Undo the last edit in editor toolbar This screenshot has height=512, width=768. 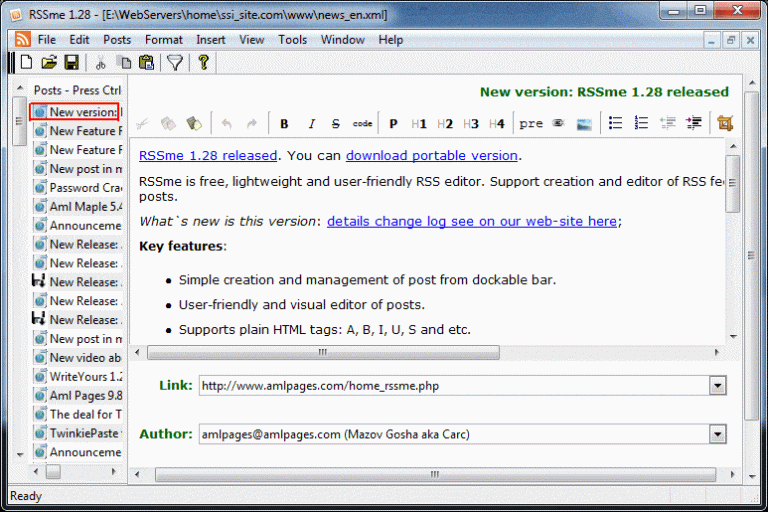coord(226,124)
